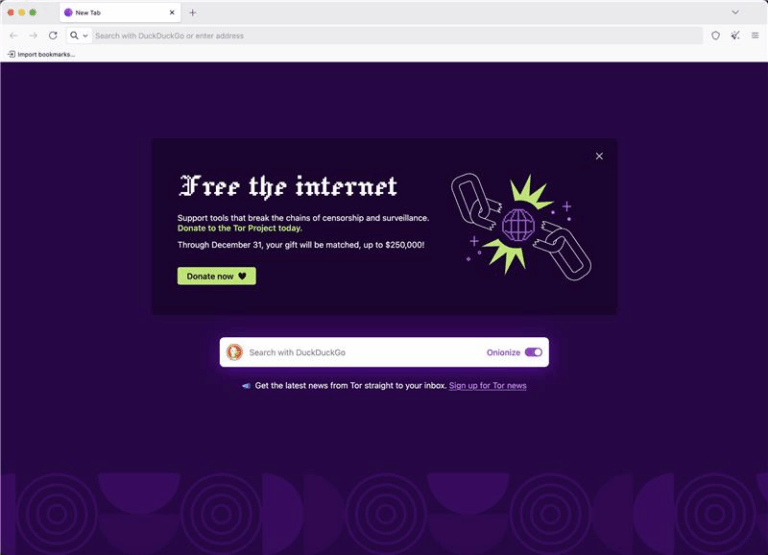Click the forward navigation arrow
768x555 pixels.
33,35
